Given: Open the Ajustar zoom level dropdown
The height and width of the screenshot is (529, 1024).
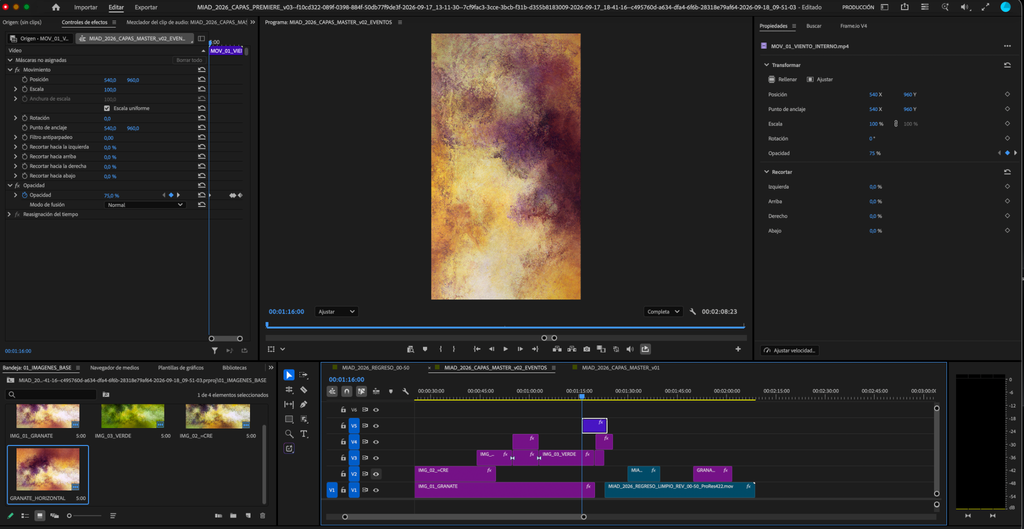Looking at the screenshot, I should click(x=336, y=312).
